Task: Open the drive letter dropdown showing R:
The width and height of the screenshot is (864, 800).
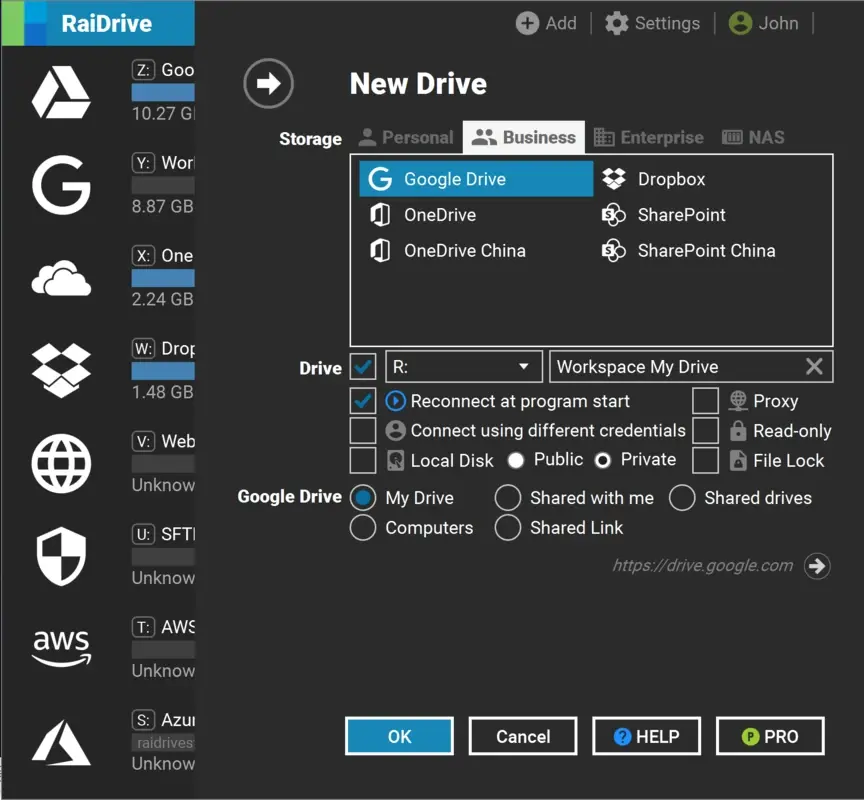Action: 463,366
